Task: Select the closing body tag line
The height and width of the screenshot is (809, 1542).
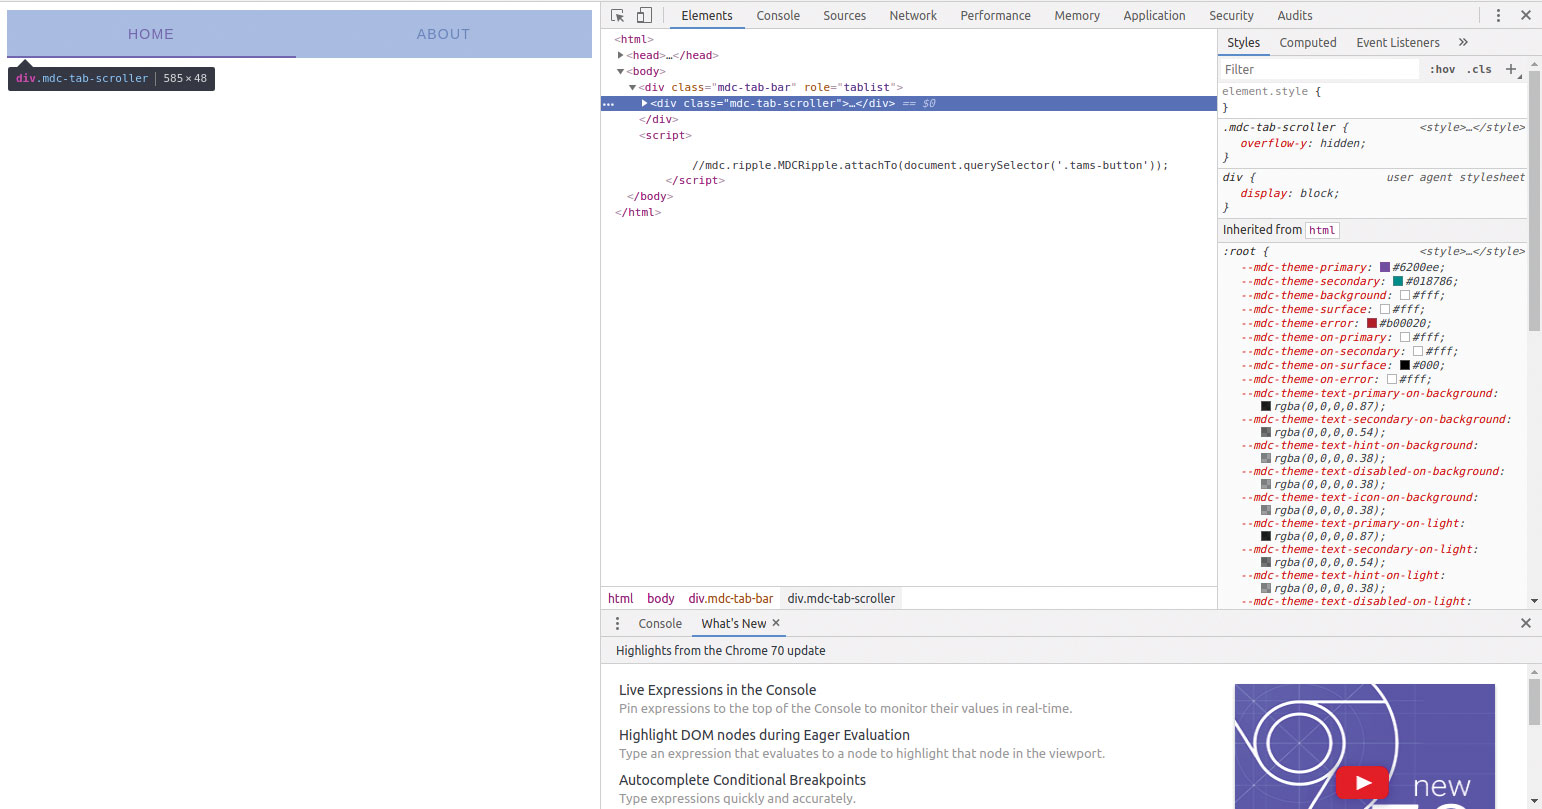Action: click(x=650, y=196)
